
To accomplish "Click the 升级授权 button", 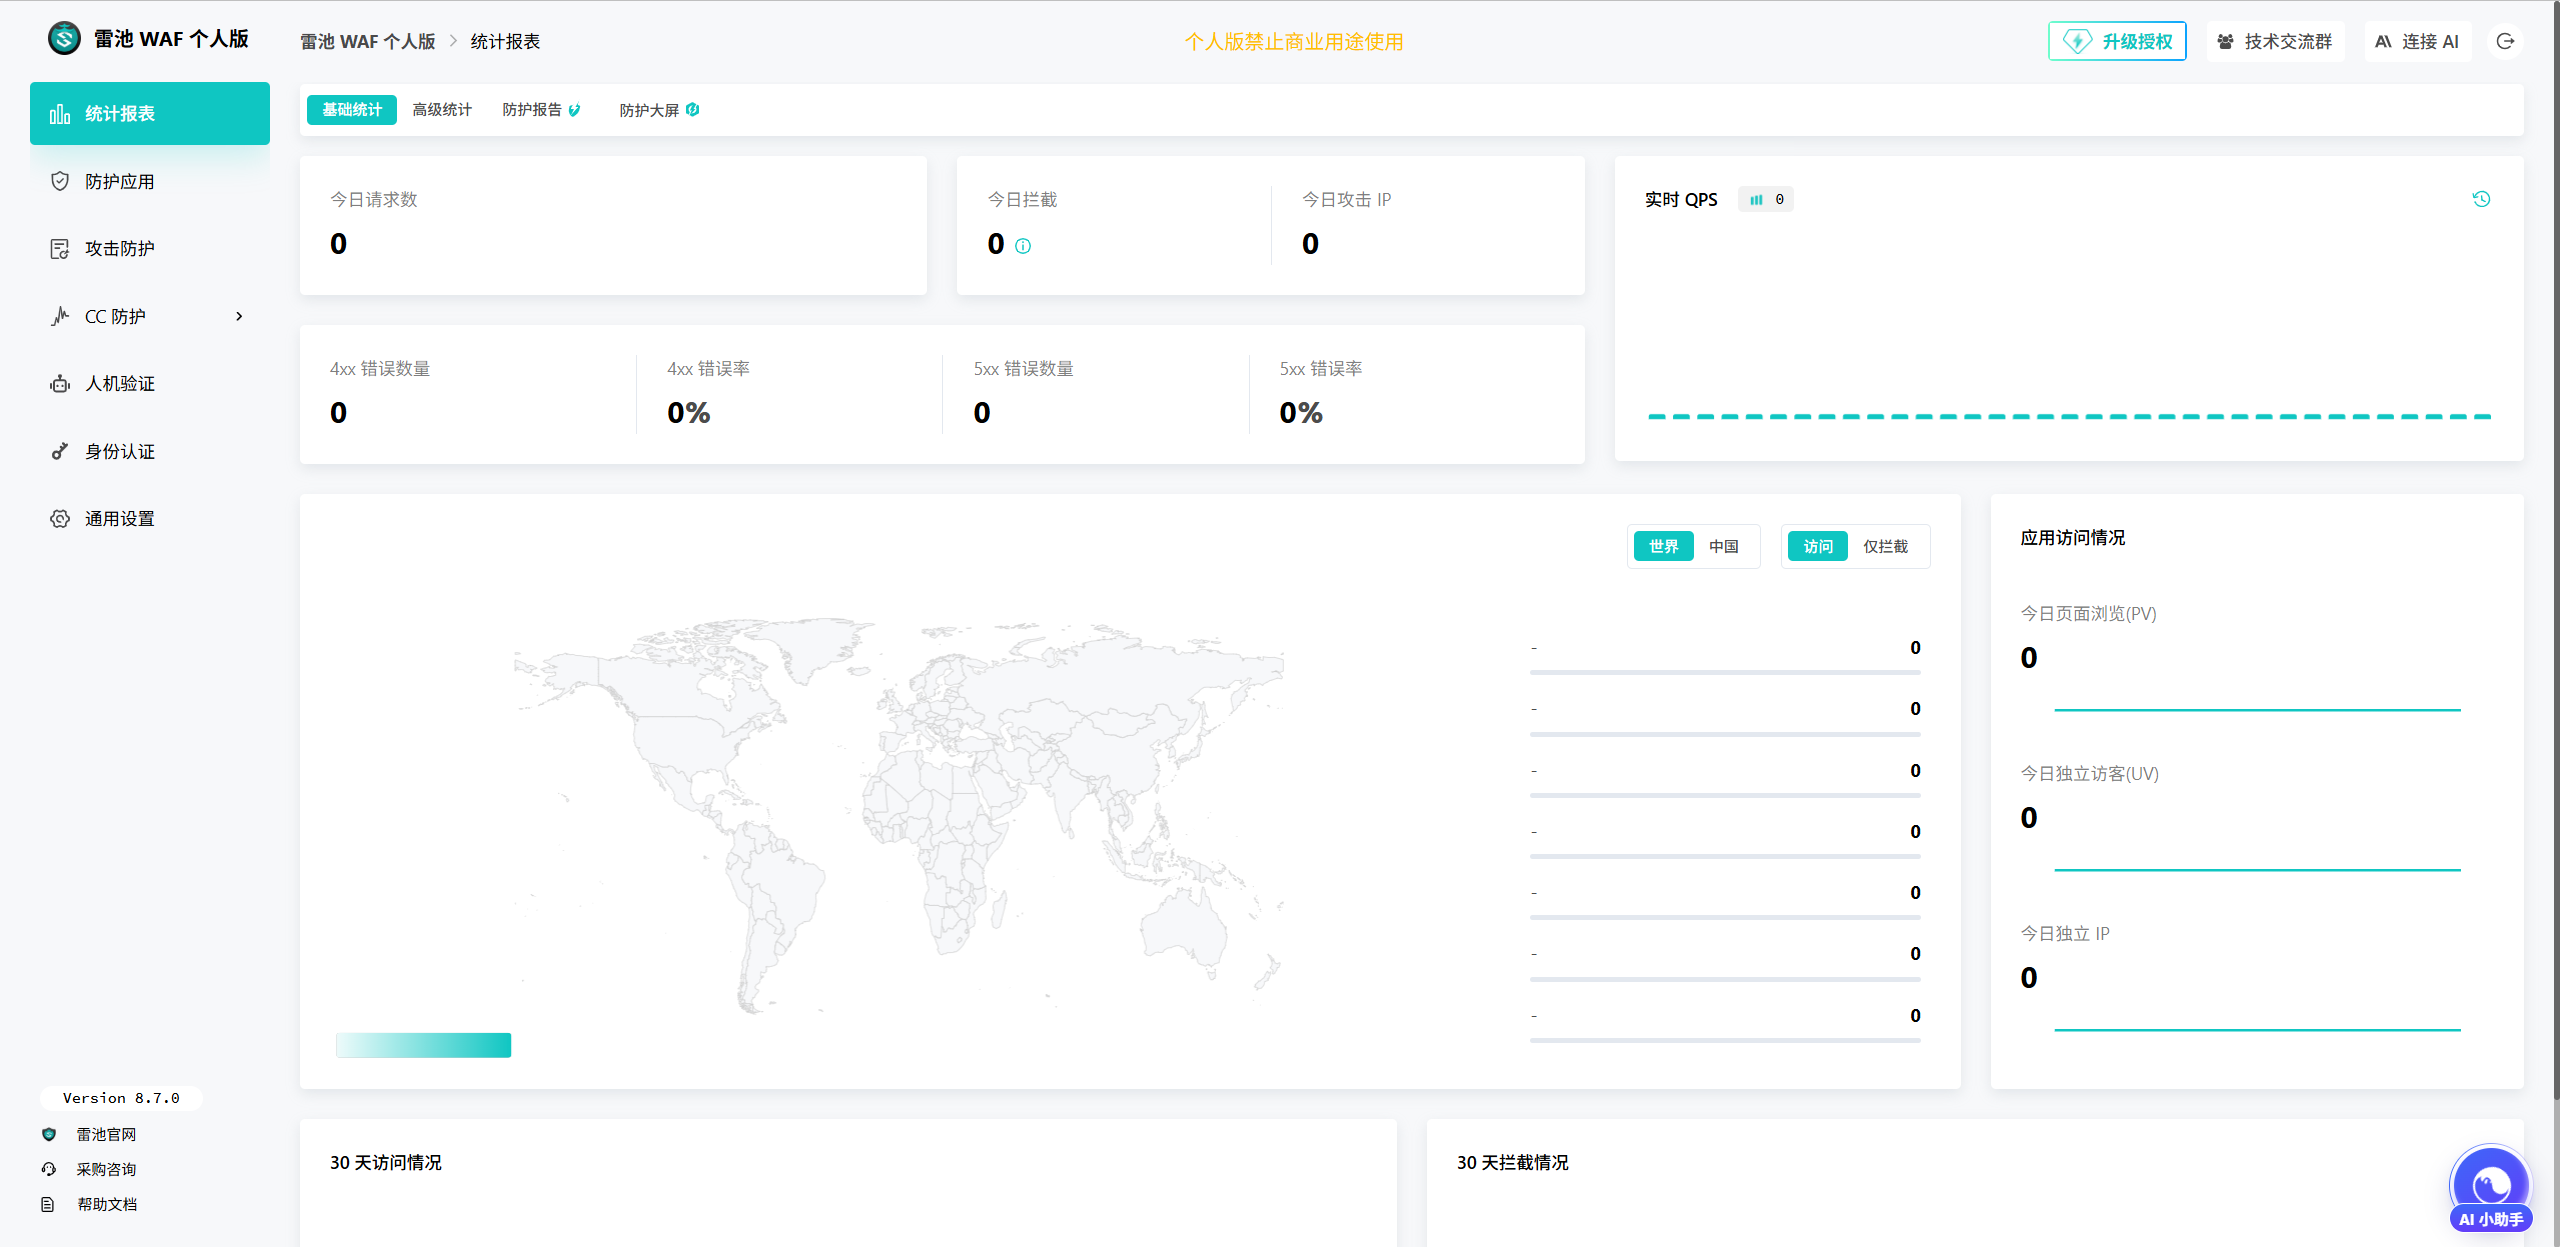I will (2117, 41).
